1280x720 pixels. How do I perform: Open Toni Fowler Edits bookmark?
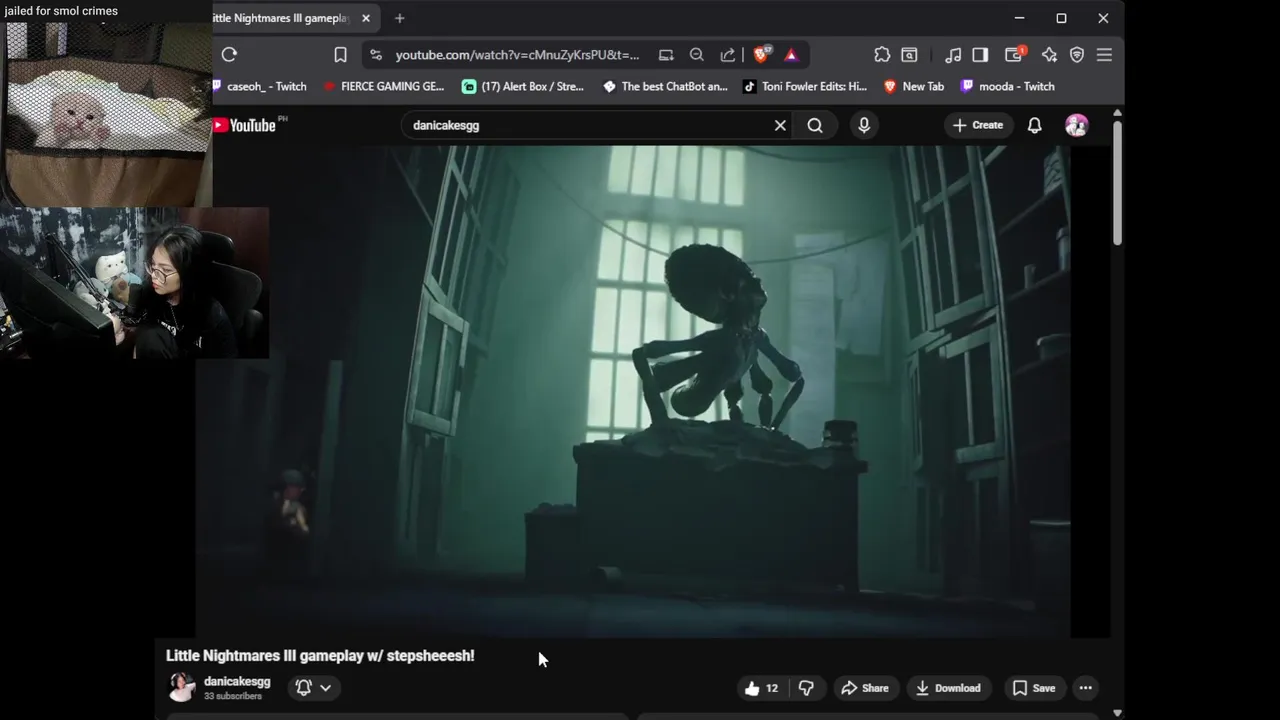805,86
